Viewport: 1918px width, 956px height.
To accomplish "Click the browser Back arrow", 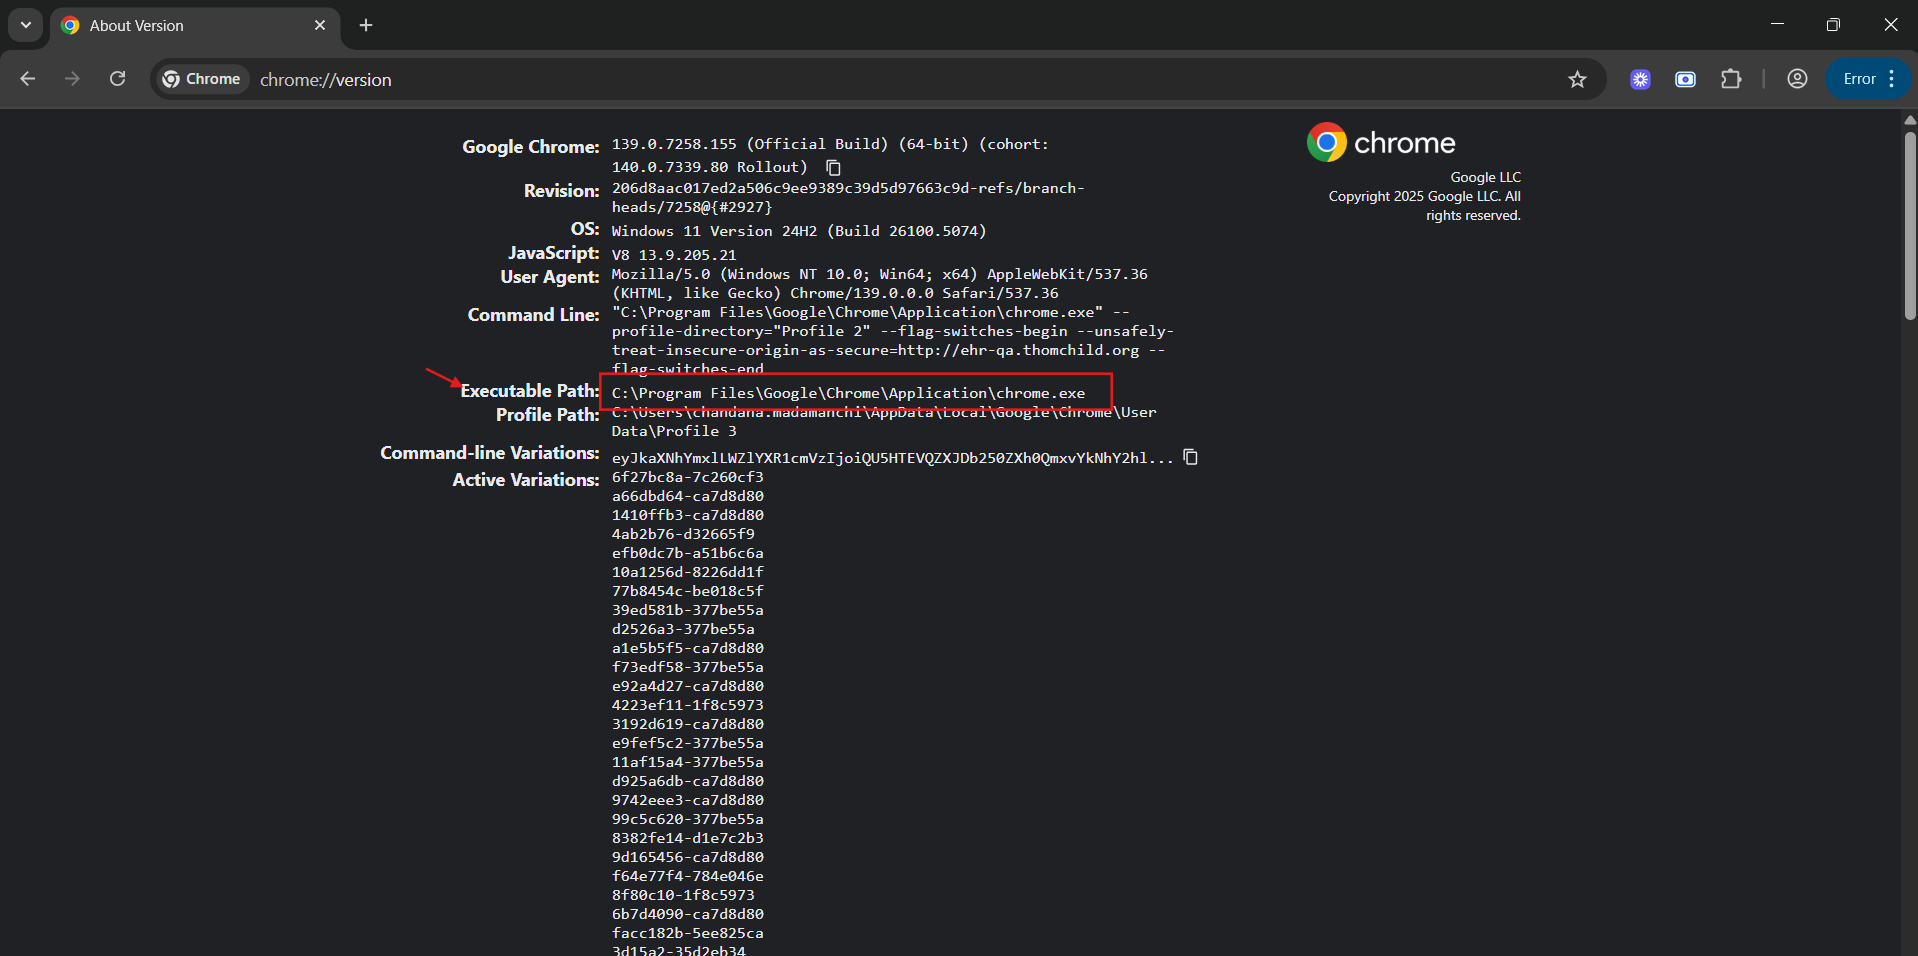I will 28,79.
